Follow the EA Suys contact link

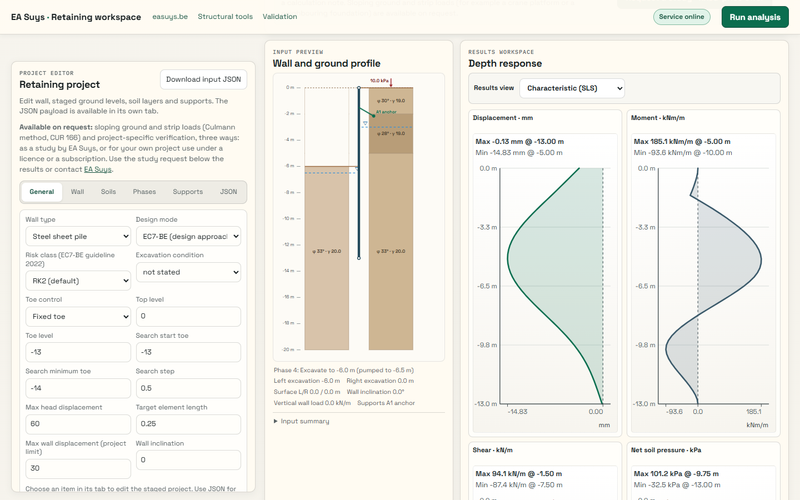(97, 169)
